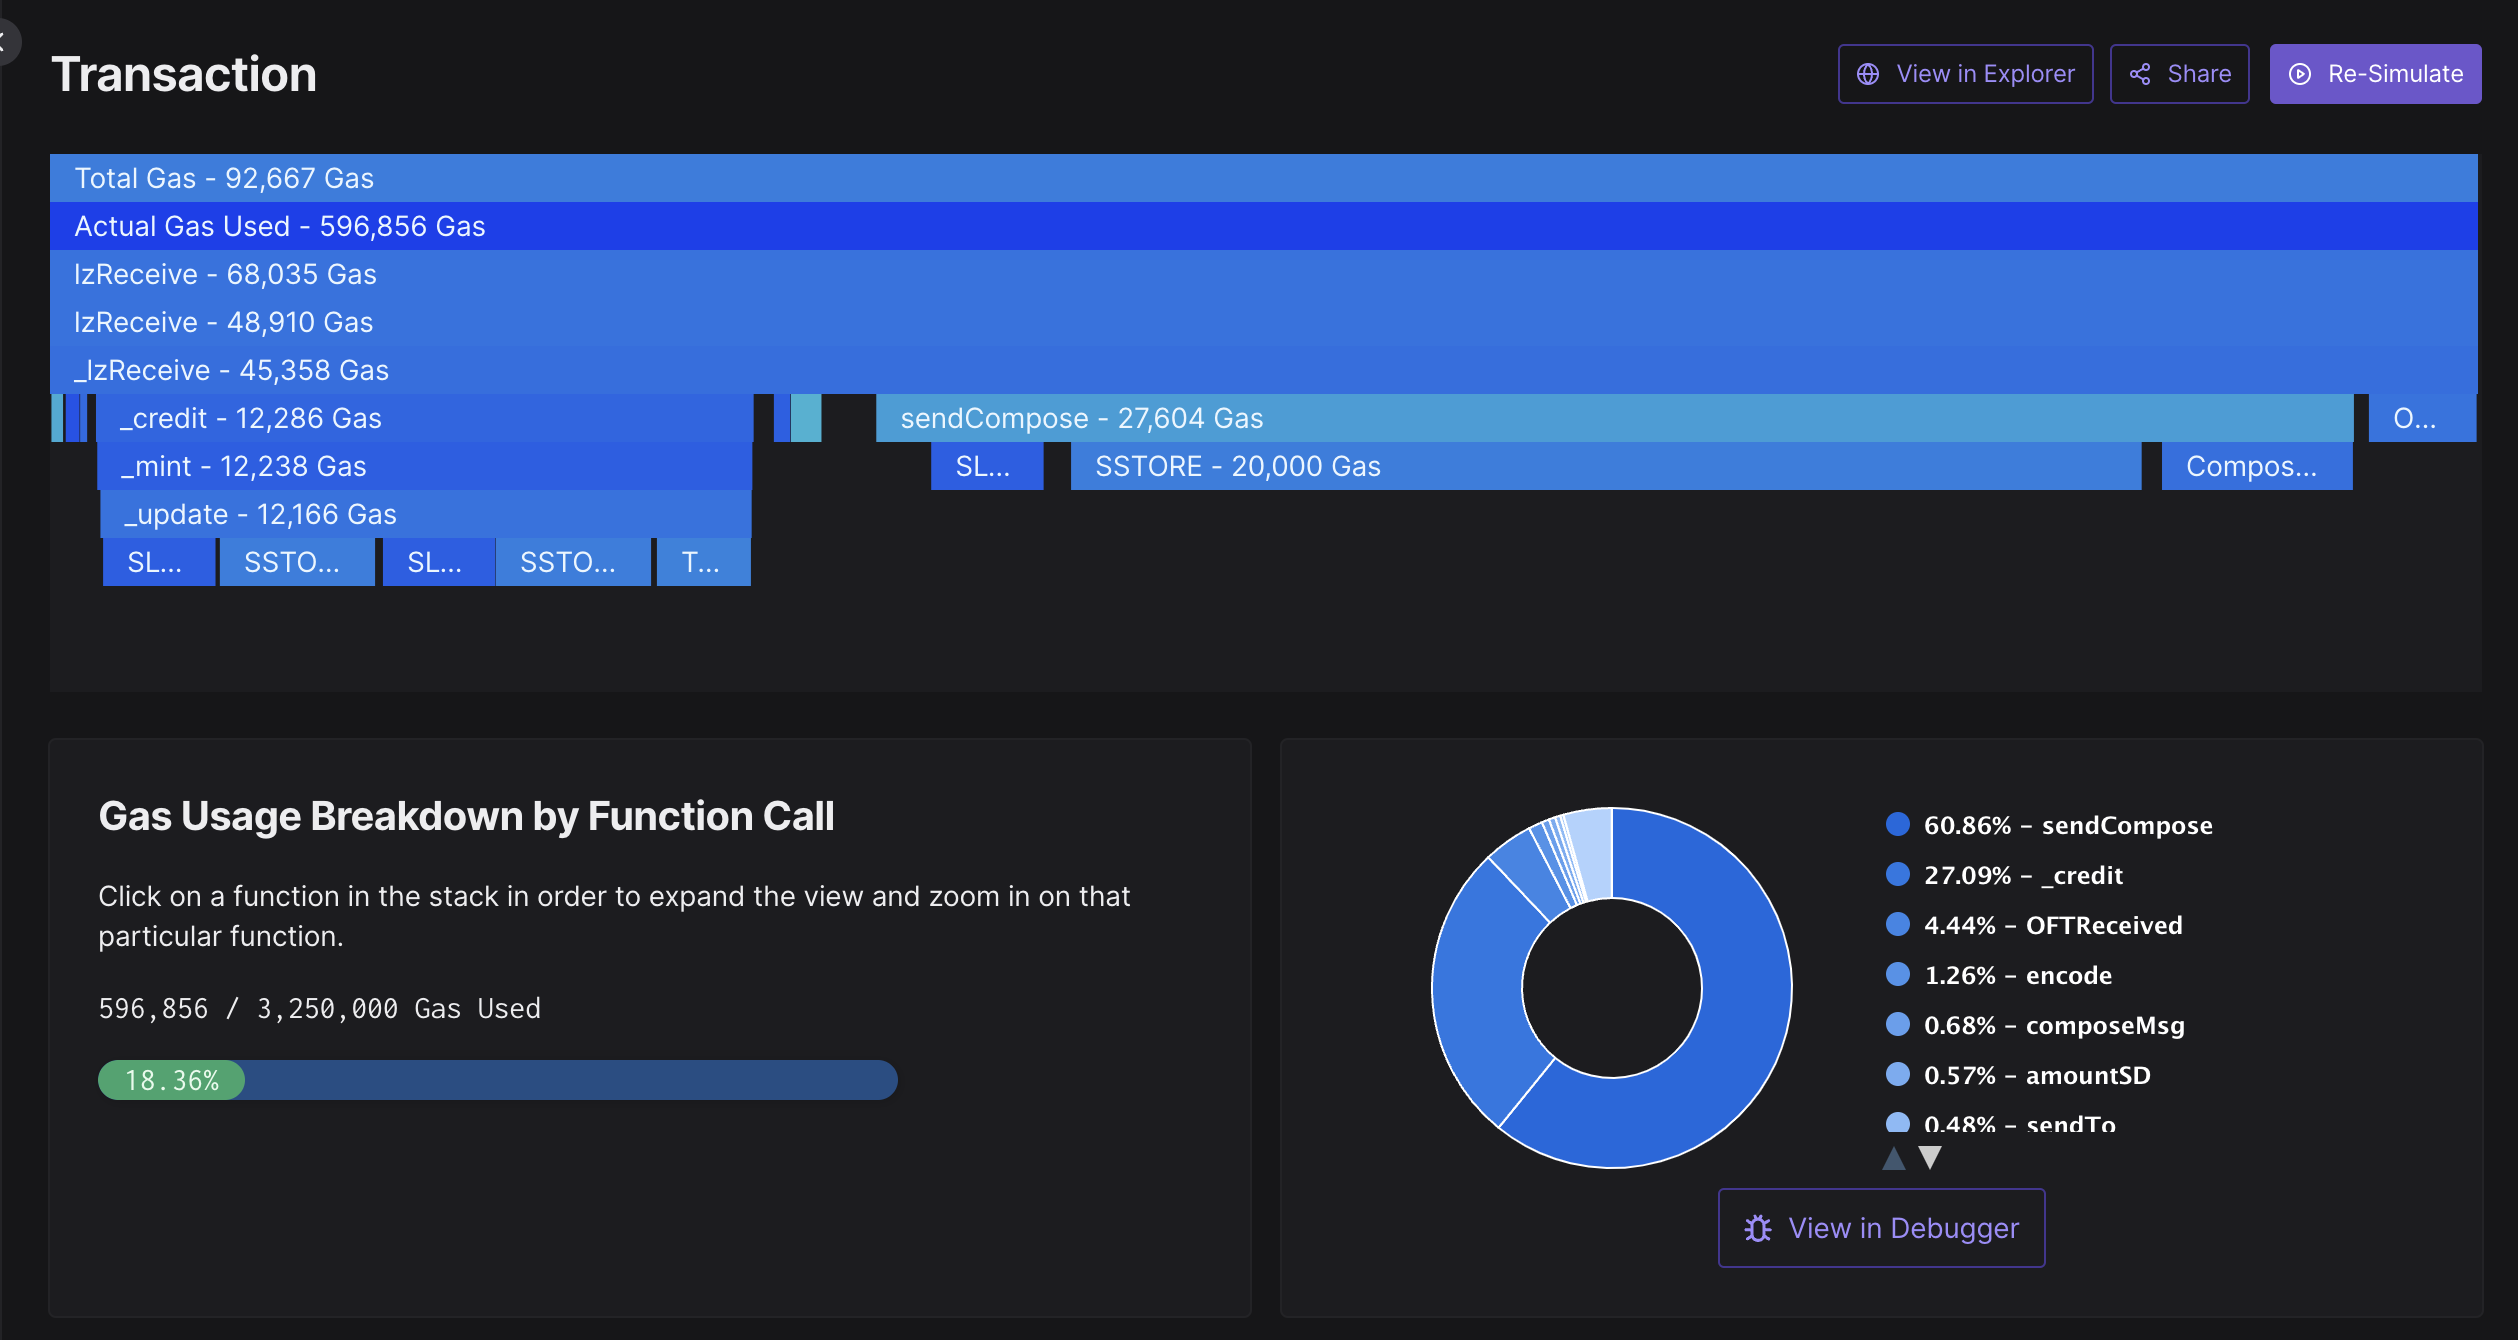Click the globe icon in View in Explorer

1867,74
